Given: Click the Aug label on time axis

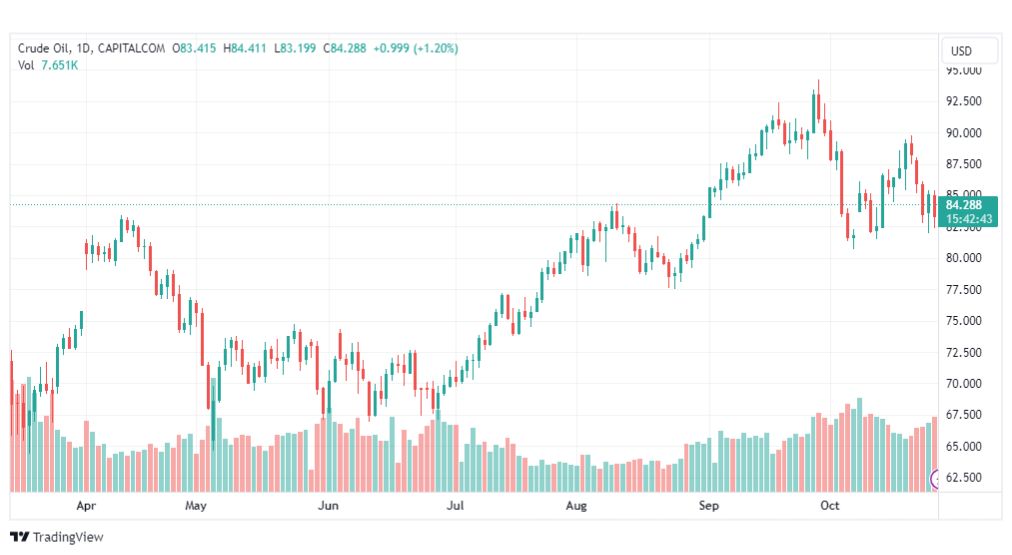Looking at the screenshot, I should click(x=576, y=506).
